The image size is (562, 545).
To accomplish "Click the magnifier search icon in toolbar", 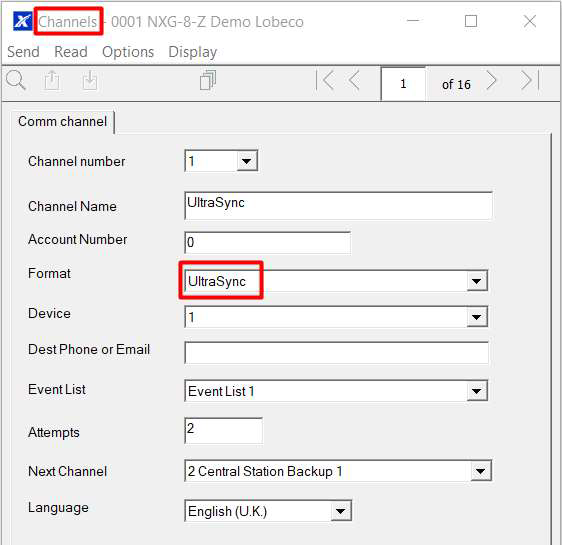I will pos(16,80).
